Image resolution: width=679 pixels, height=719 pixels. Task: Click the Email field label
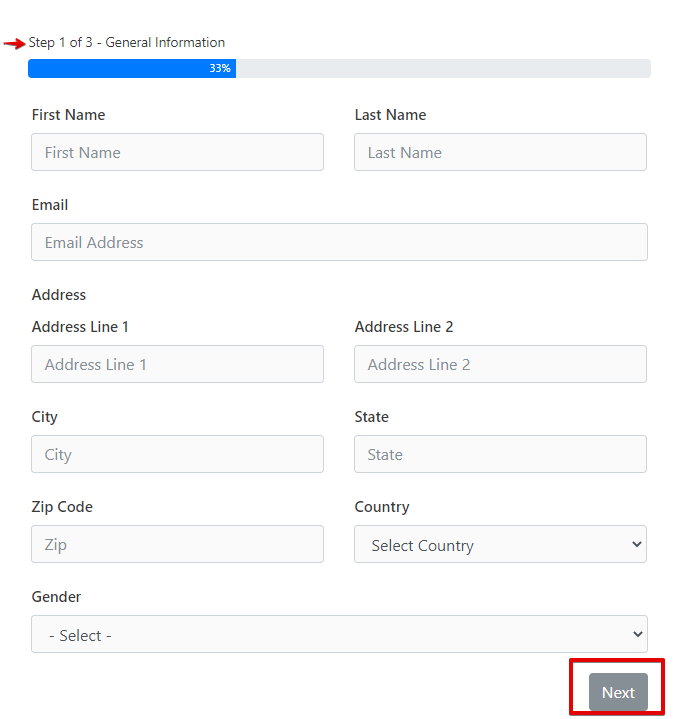pyautogui.click(x=50, y=205)
